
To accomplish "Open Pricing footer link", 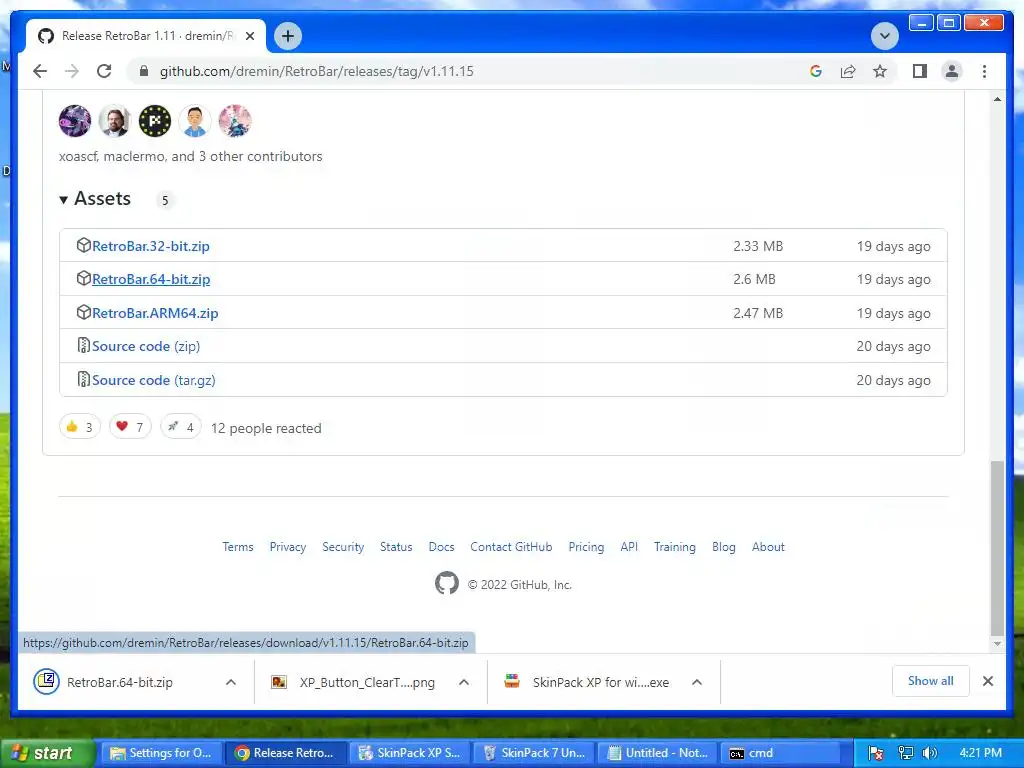I will pos(586,547).
